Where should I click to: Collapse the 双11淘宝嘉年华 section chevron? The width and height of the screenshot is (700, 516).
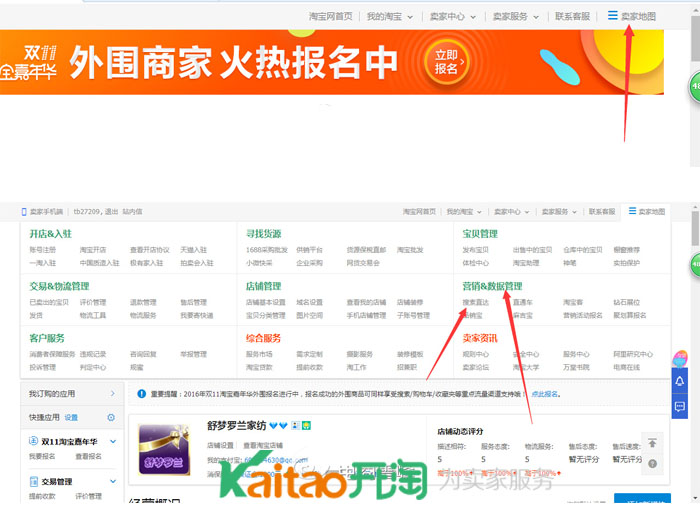(113, 441)
